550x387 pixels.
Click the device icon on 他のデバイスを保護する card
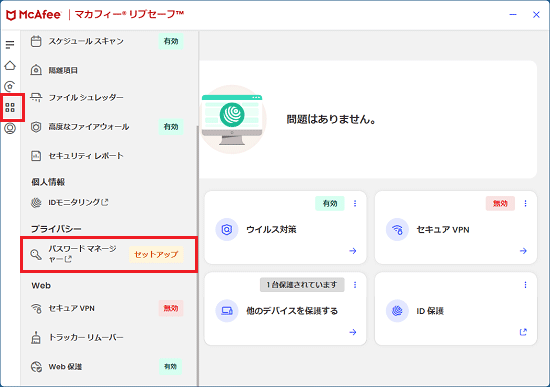pos(227,311)
